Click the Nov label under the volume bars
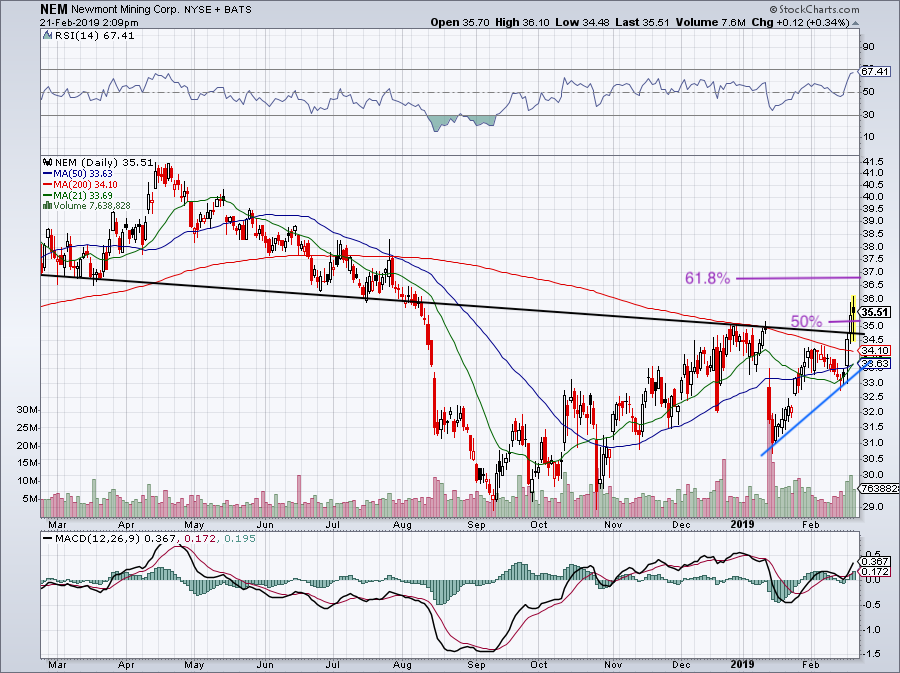The width and height of the screenshot is (900, 673). tap(613, 524)
